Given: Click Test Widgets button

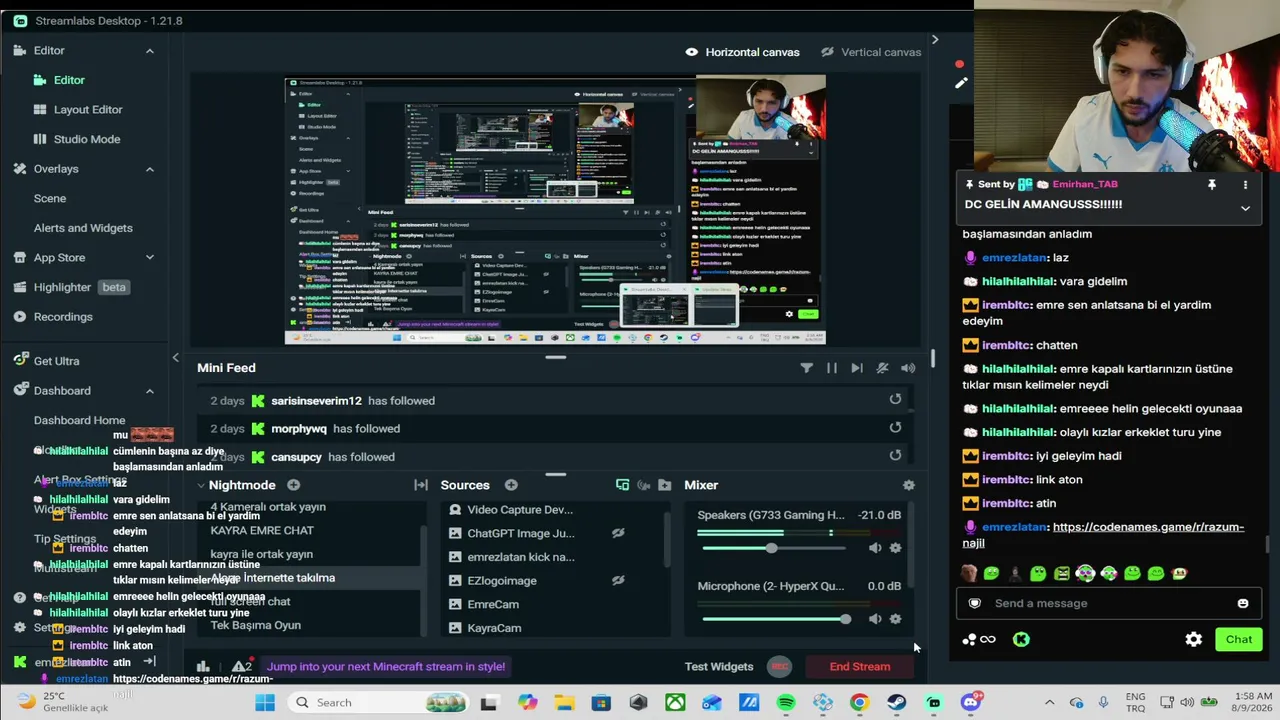Looking at the screenshot, I should [719, 667].
